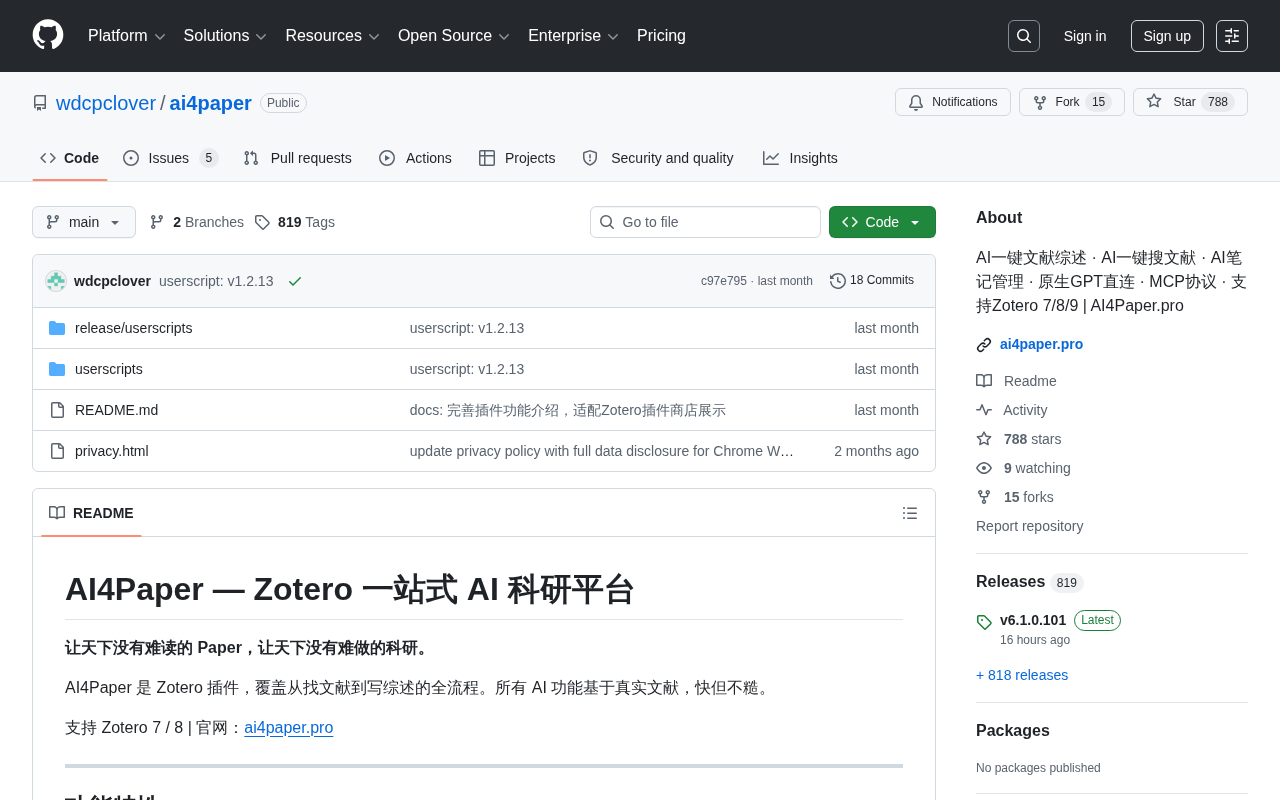Open the Packages heading link

coord(1013,731)
